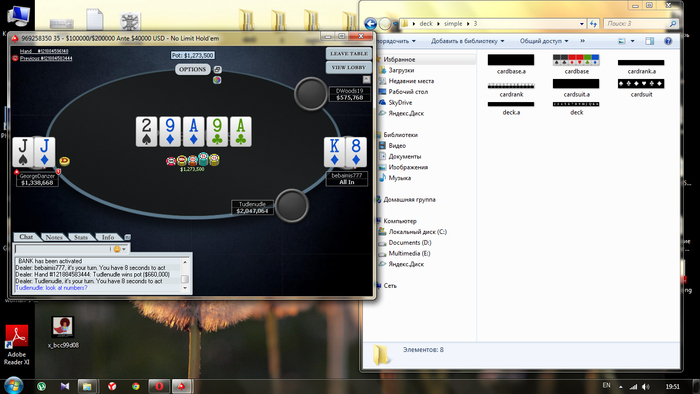Screen dimensions: 700x394
Task: Click the volume icon in system tray
Action: pos(646,386)
